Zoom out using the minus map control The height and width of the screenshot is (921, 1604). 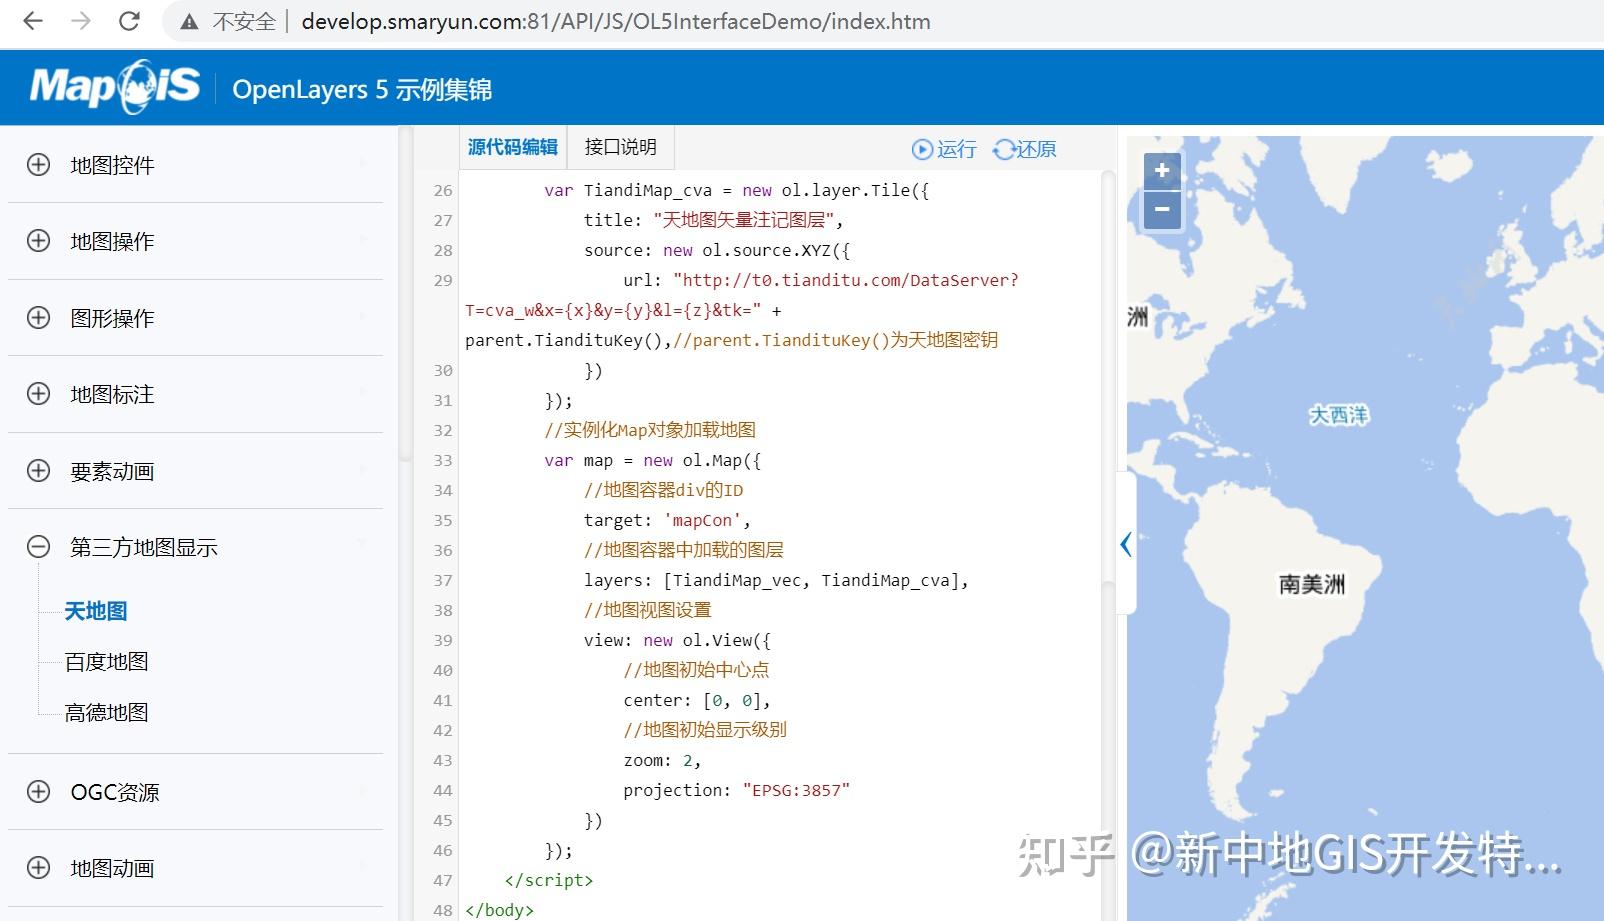pyautogui.click(x=1160, y=209)
